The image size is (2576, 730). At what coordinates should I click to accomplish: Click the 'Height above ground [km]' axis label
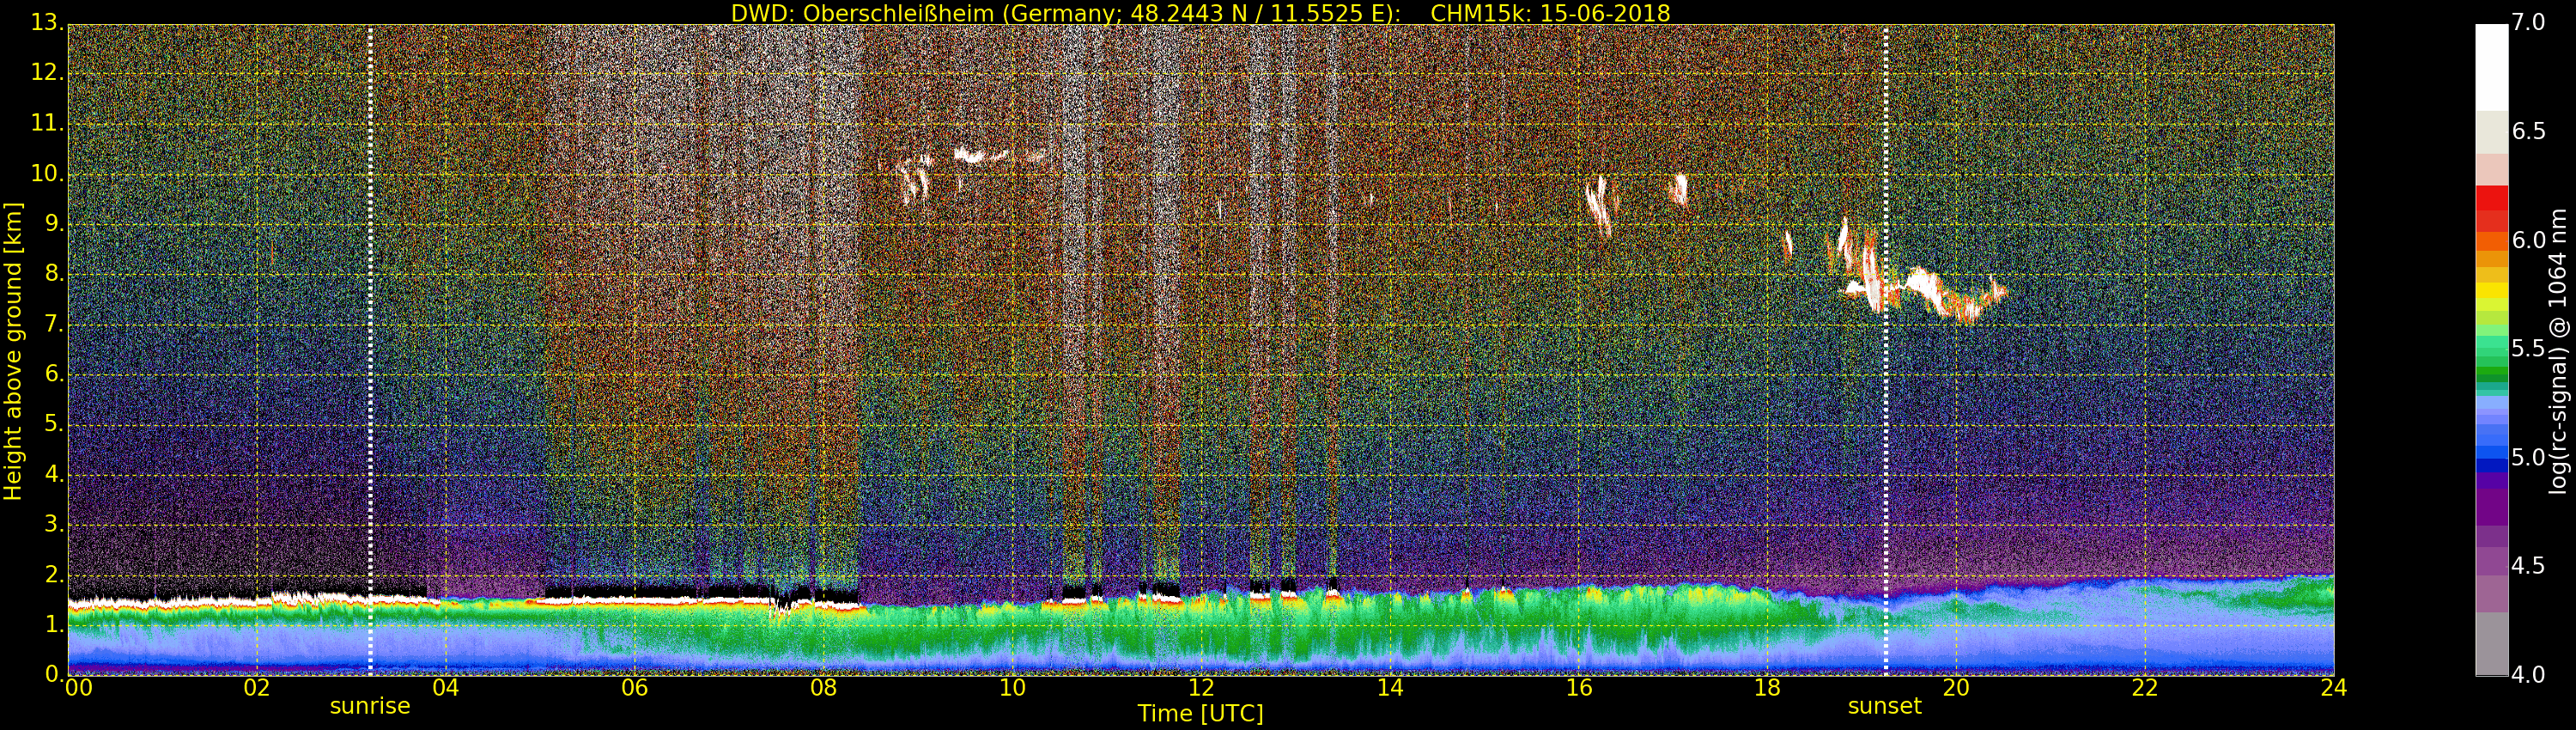(x=13, y=351)
